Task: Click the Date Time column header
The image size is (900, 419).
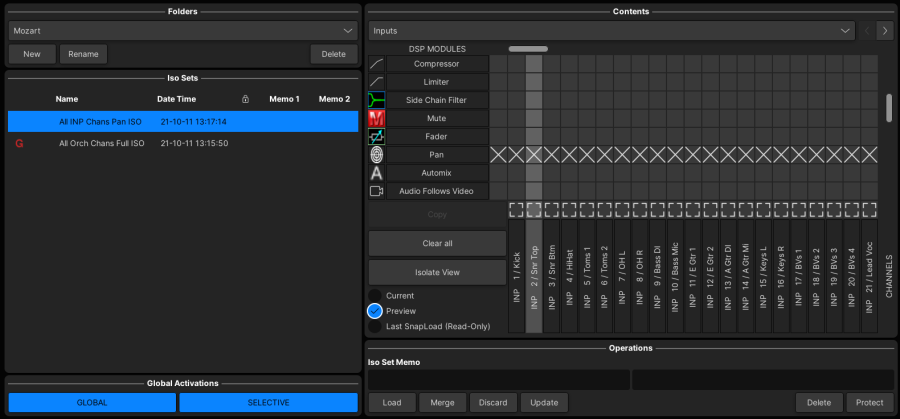Action: click(x=176, y=99)
